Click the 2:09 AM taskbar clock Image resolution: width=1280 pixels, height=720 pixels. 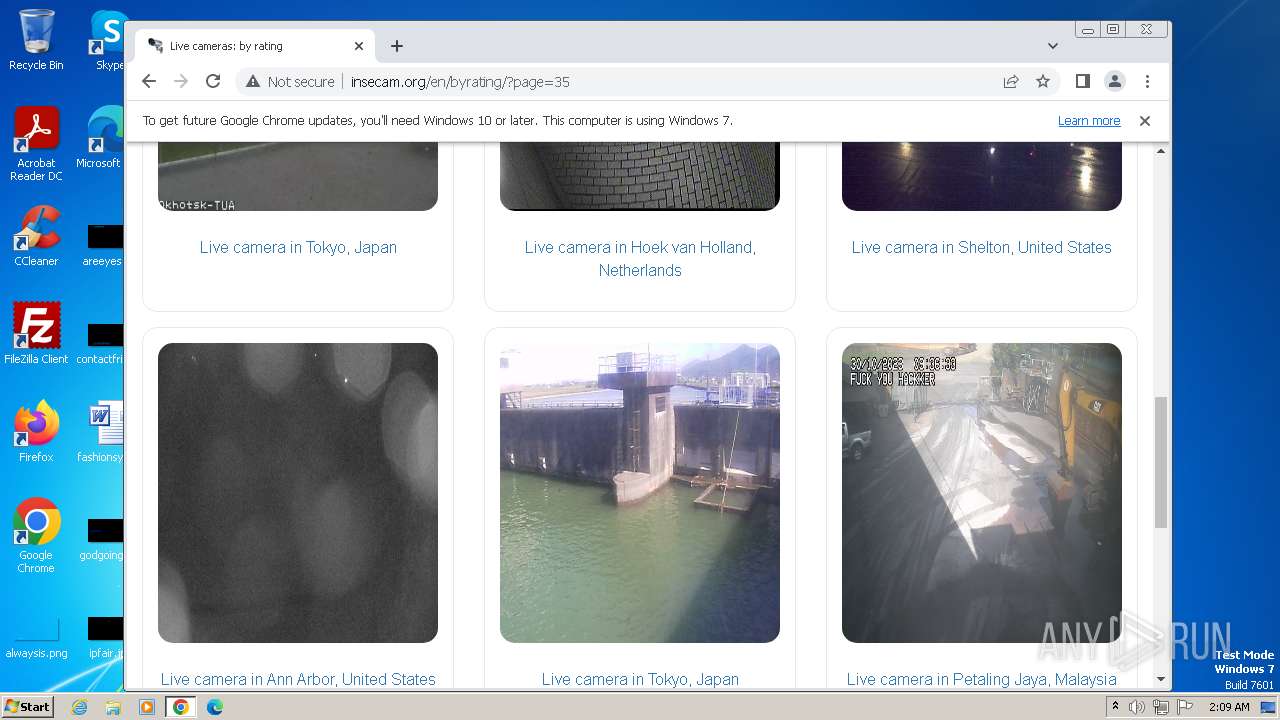coord(1229,707)
